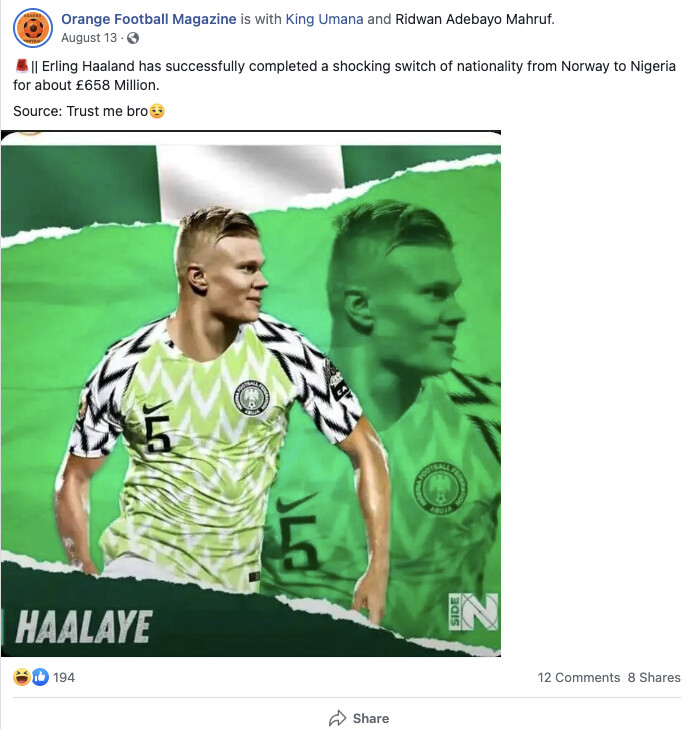The height and width of the screenshot is (729, 686).
Task: Click the red siren emoji in post text
Action: point(21,66)
